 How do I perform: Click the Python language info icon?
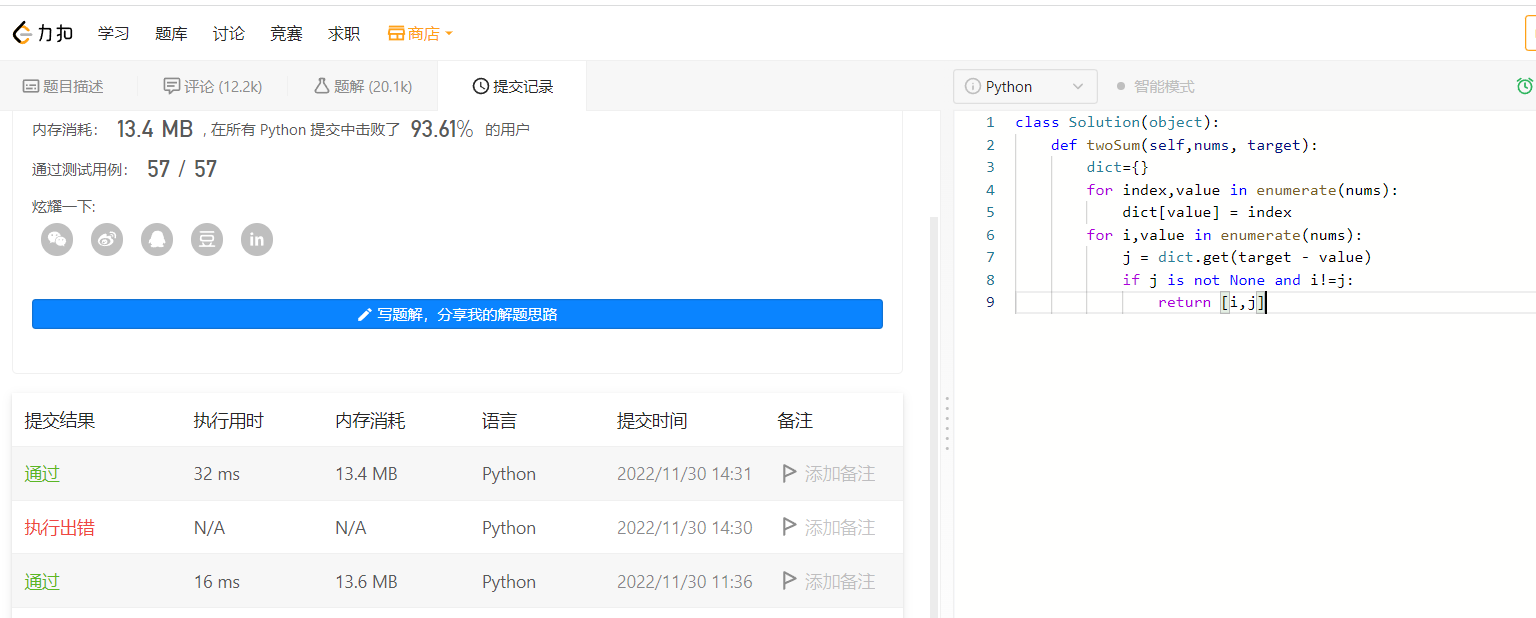(972, 87)
